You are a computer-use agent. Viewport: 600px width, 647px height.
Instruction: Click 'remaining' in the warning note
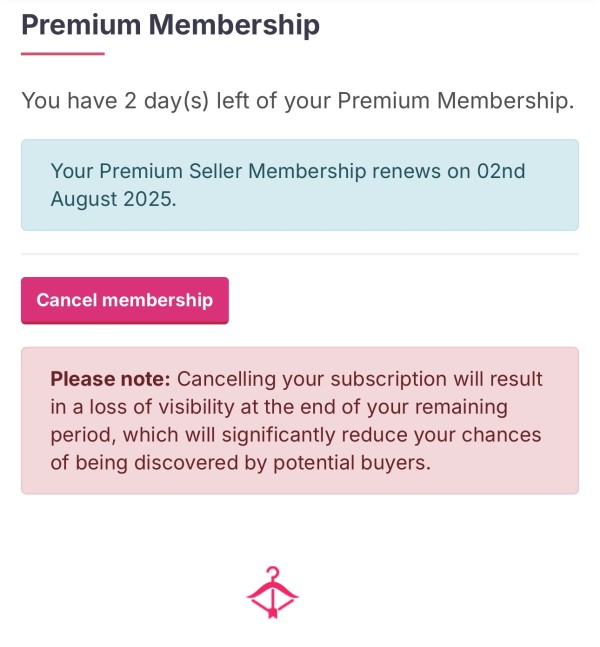[461, 408]
